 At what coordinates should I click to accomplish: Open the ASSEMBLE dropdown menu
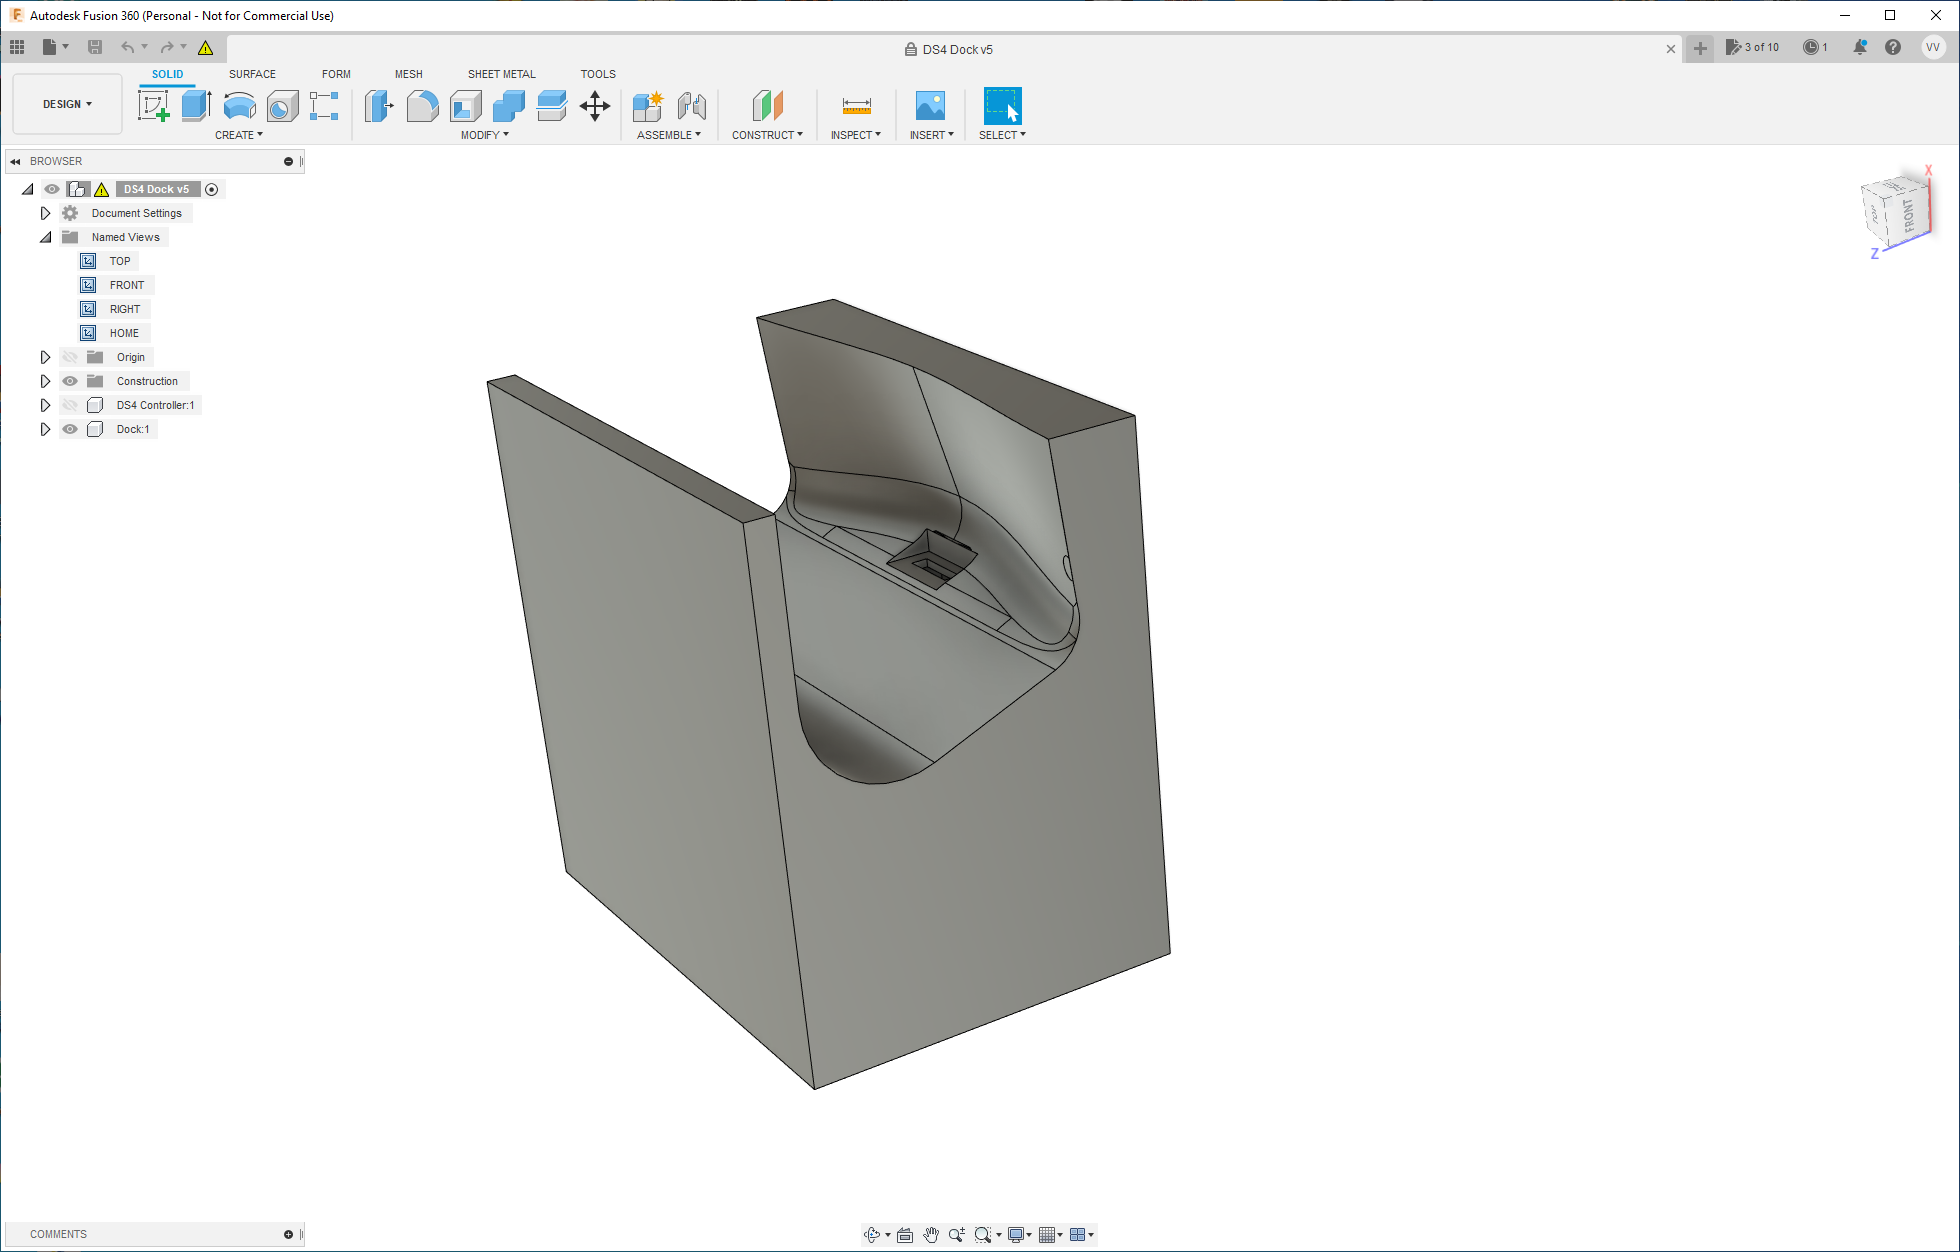(669, 135)
